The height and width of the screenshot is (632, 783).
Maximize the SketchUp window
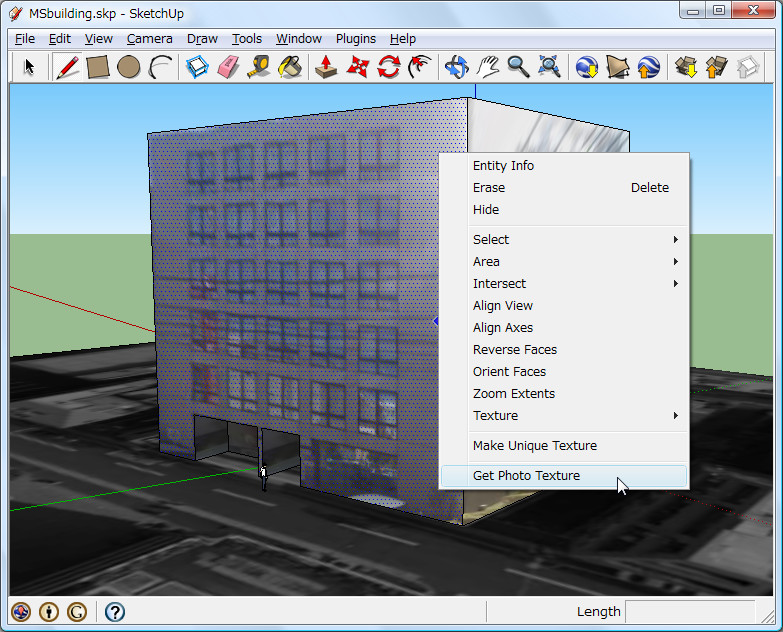[x=719, y=10]
